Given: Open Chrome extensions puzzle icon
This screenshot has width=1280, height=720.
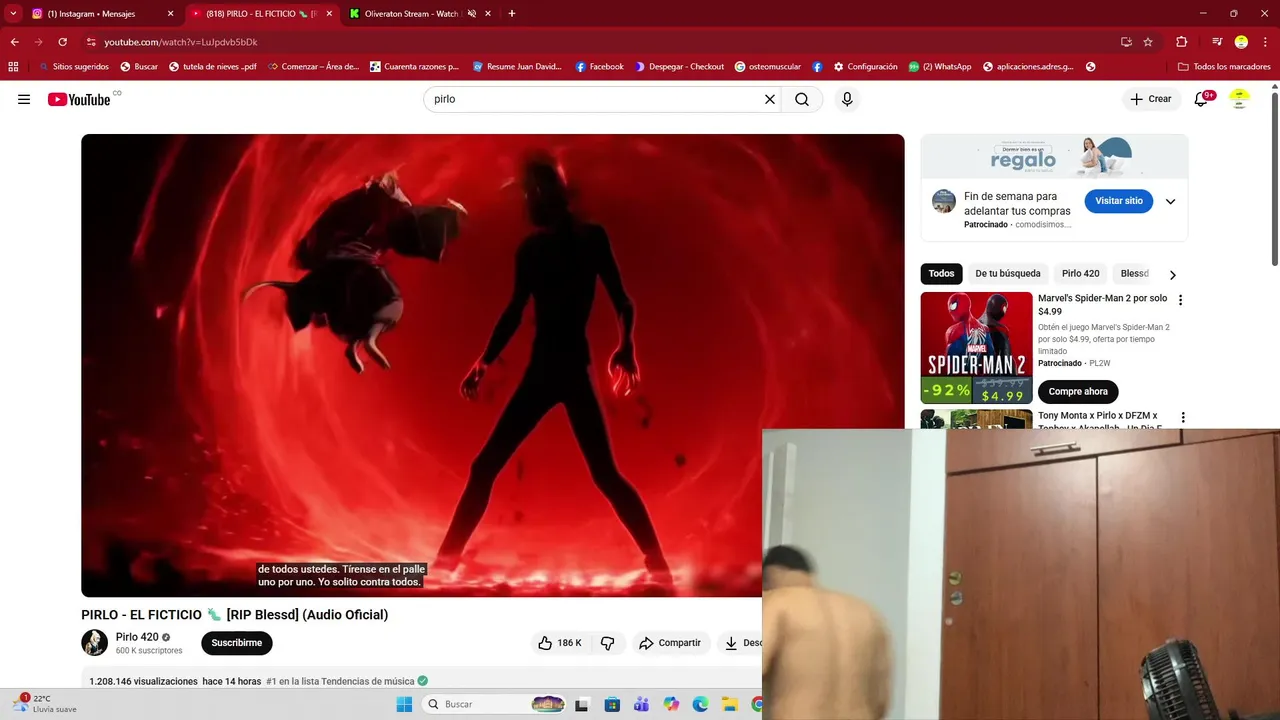Looking at the screenshot, I should (1181, 42).
